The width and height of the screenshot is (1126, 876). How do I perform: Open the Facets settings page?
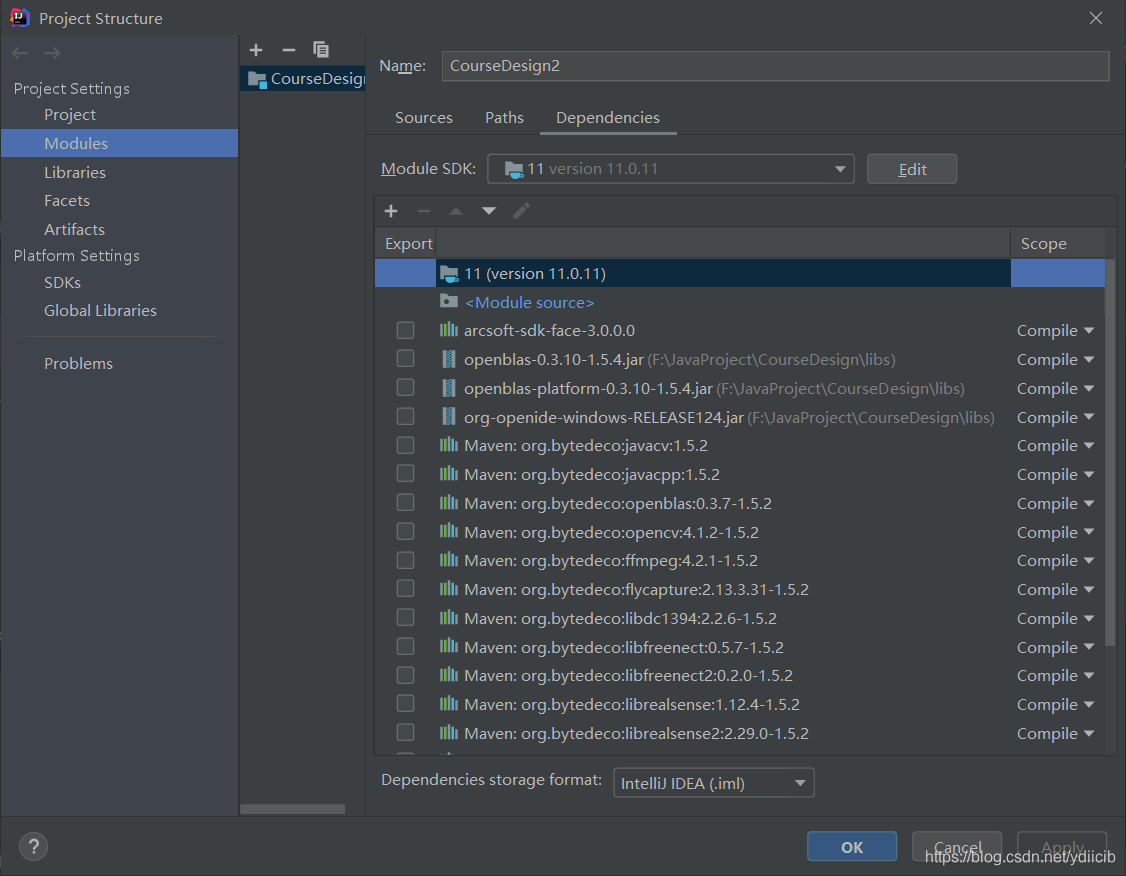coord(67,201)
